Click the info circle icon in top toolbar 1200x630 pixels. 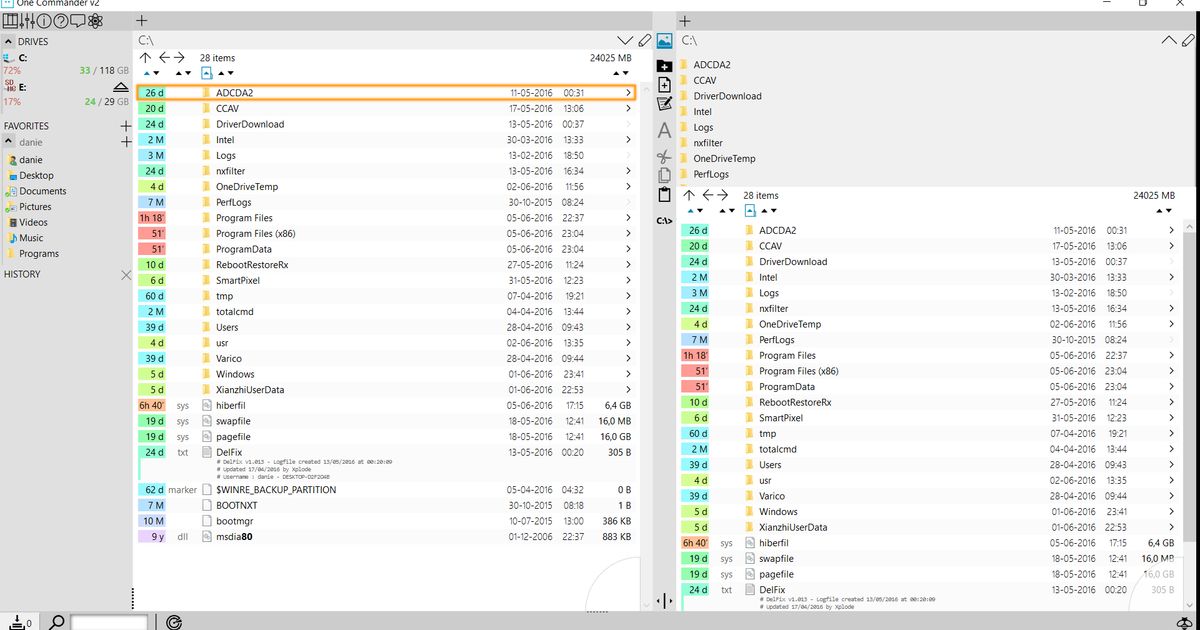(44, 21)
